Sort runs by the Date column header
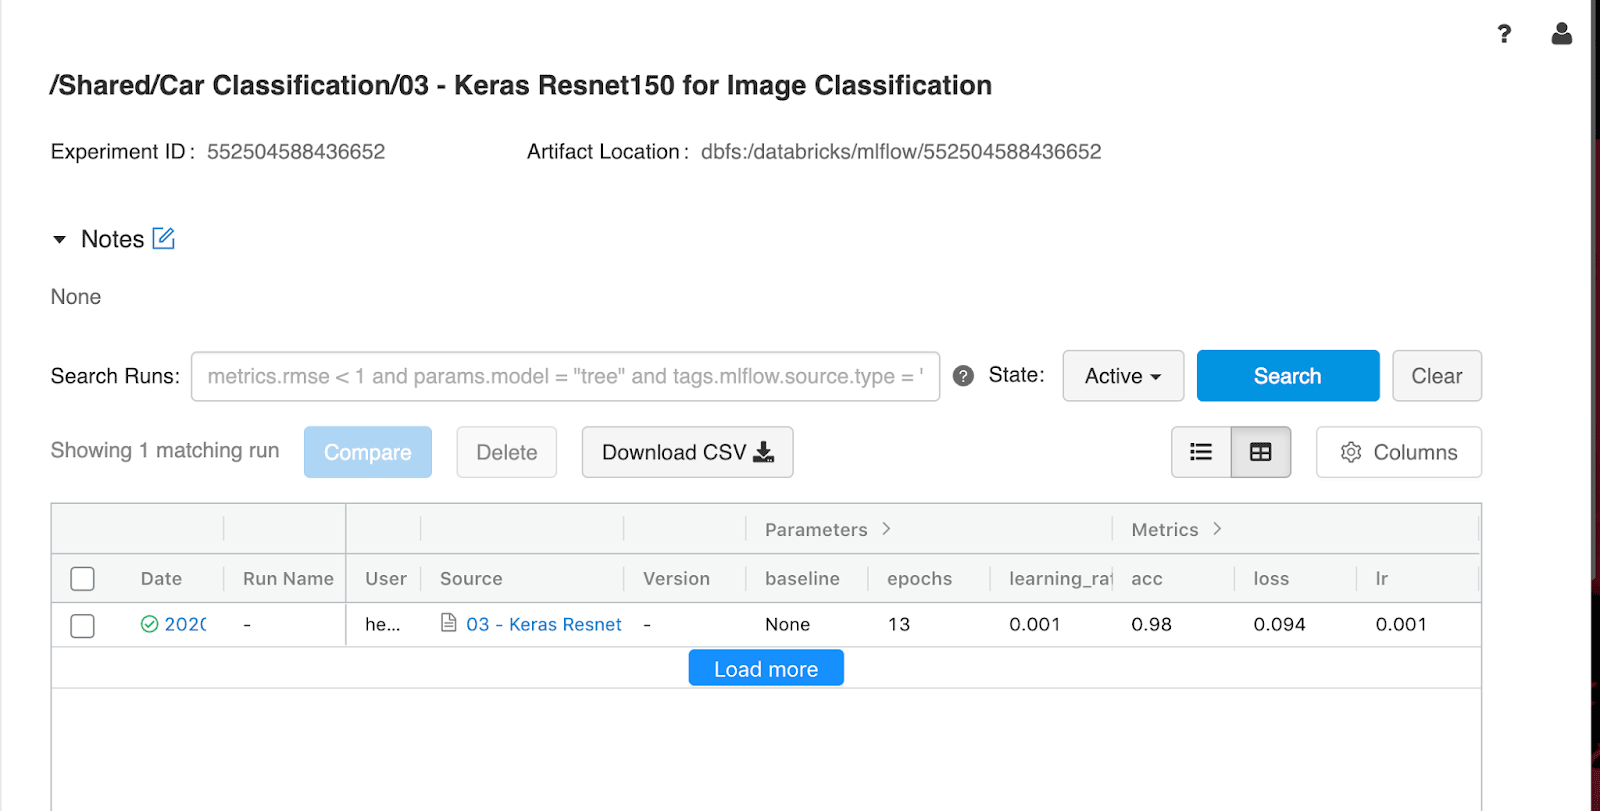Viewport: 1600px width, 811px height. [x=161, y=579]
